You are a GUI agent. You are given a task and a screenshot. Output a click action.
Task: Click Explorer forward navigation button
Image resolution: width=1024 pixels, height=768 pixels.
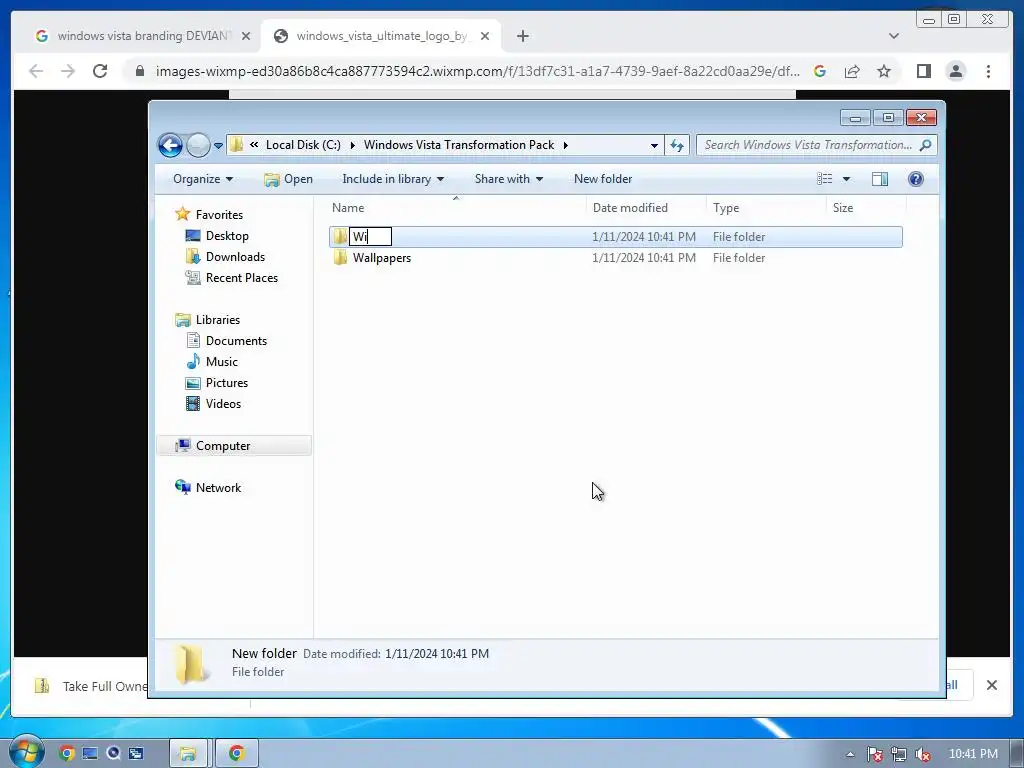pyautogui.click(x=198, y=145)
